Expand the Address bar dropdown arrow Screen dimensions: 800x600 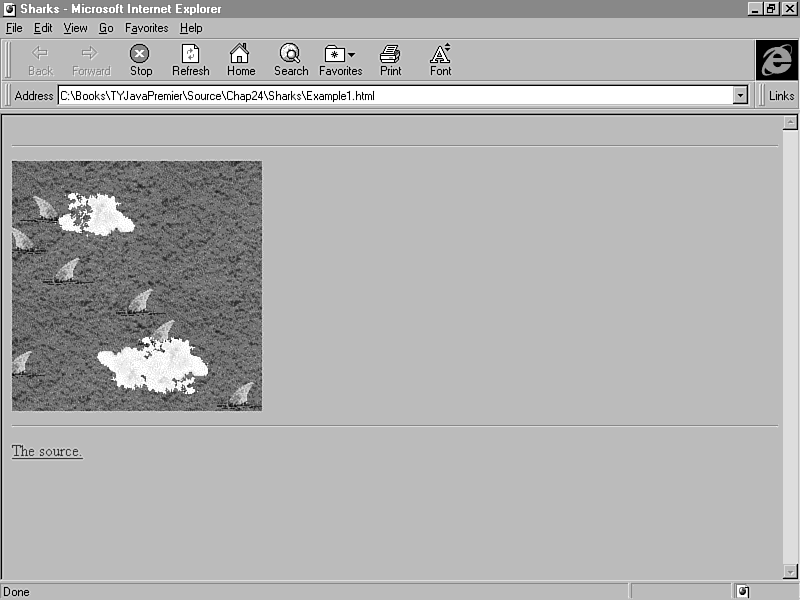click(741, 96)
